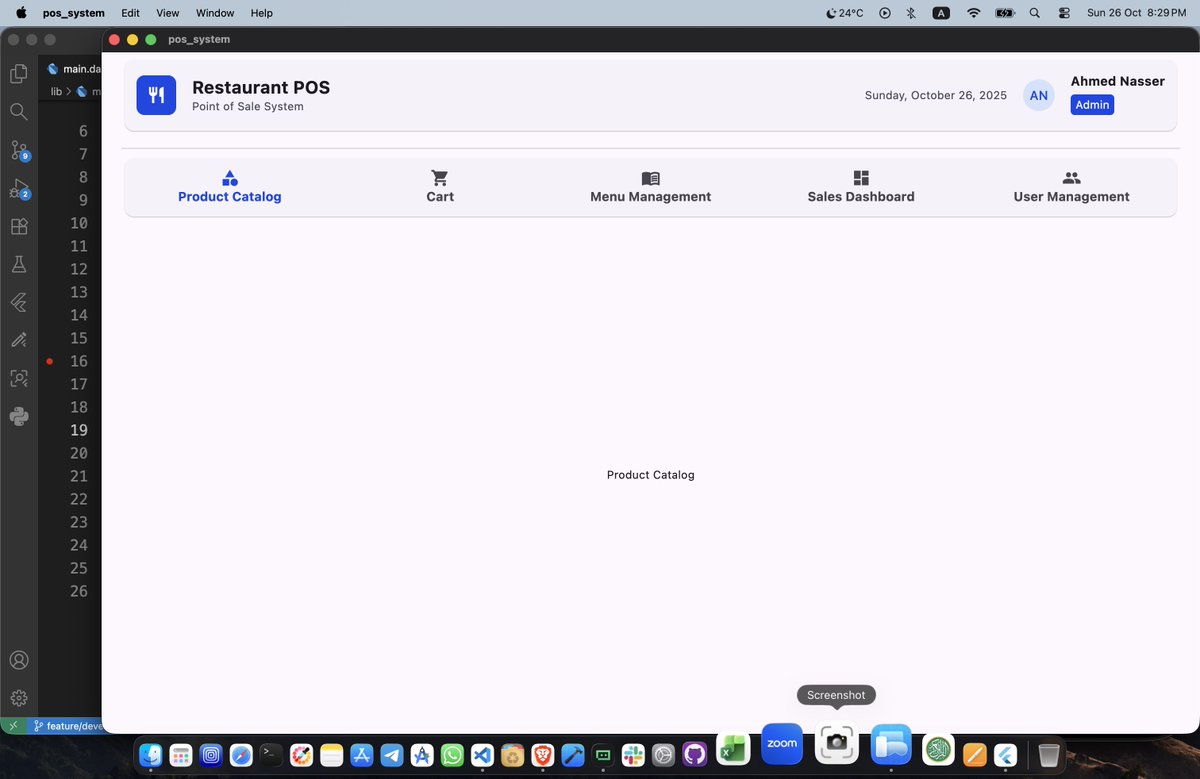The image size is (1200, 779).
Task: Open the Flutter app icon in the Dock
Action: pos(1006,755)
